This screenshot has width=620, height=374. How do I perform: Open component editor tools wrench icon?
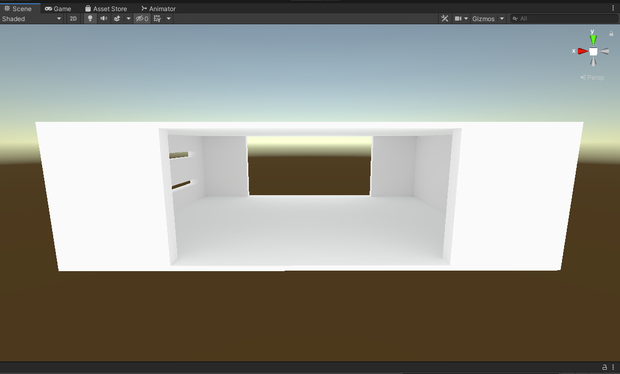click(x=445, y=19)
